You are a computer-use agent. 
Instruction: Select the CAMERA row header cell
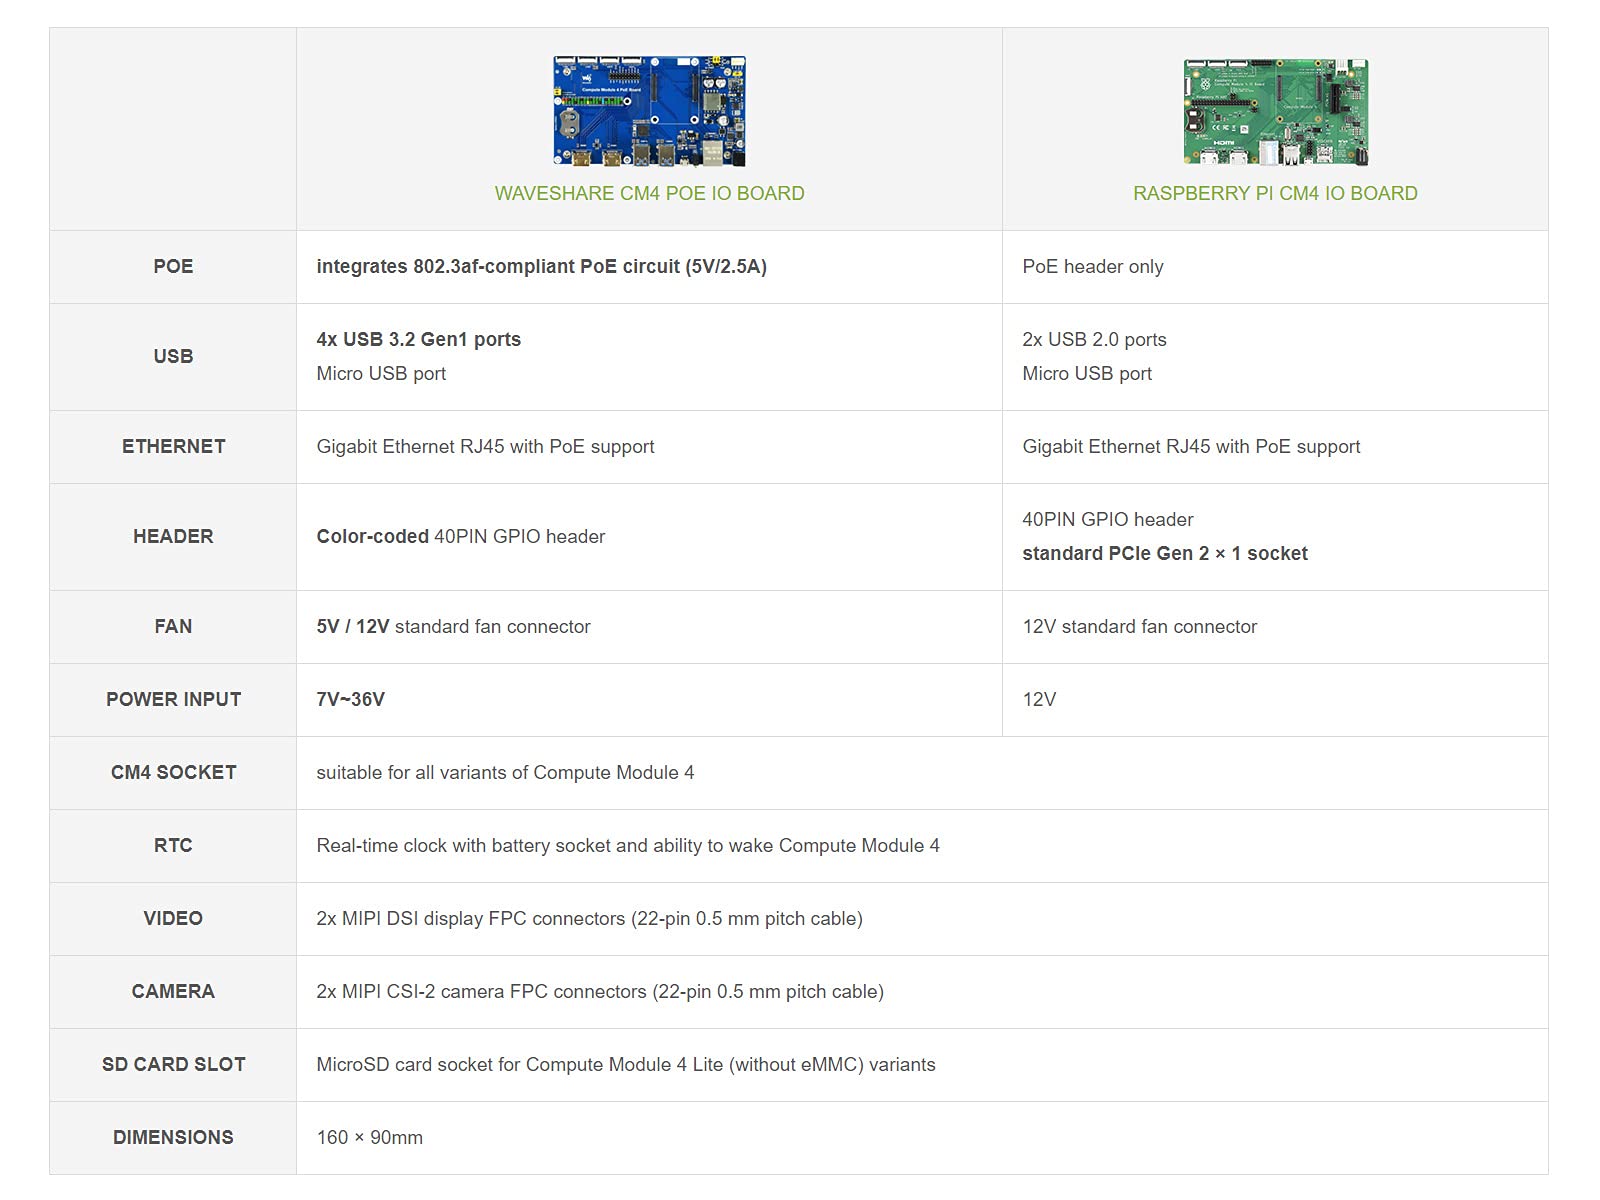pos(173,992)
